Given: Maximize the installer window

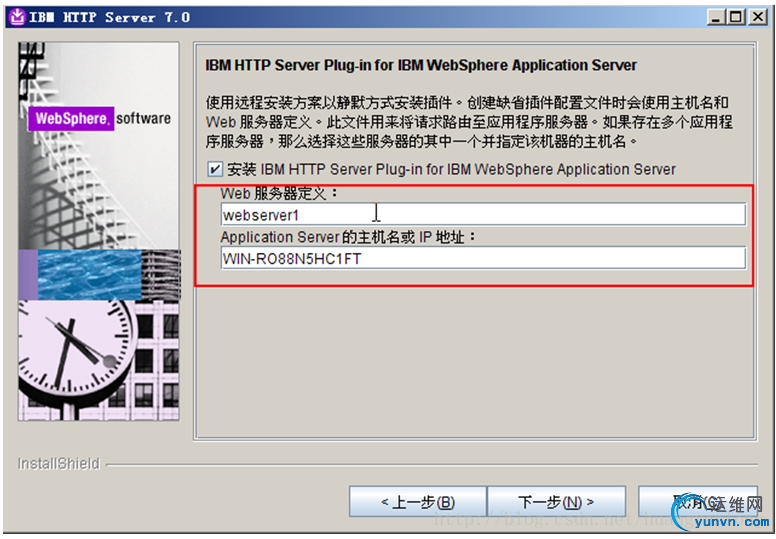Looking at the screenshot, I should 735,17.
